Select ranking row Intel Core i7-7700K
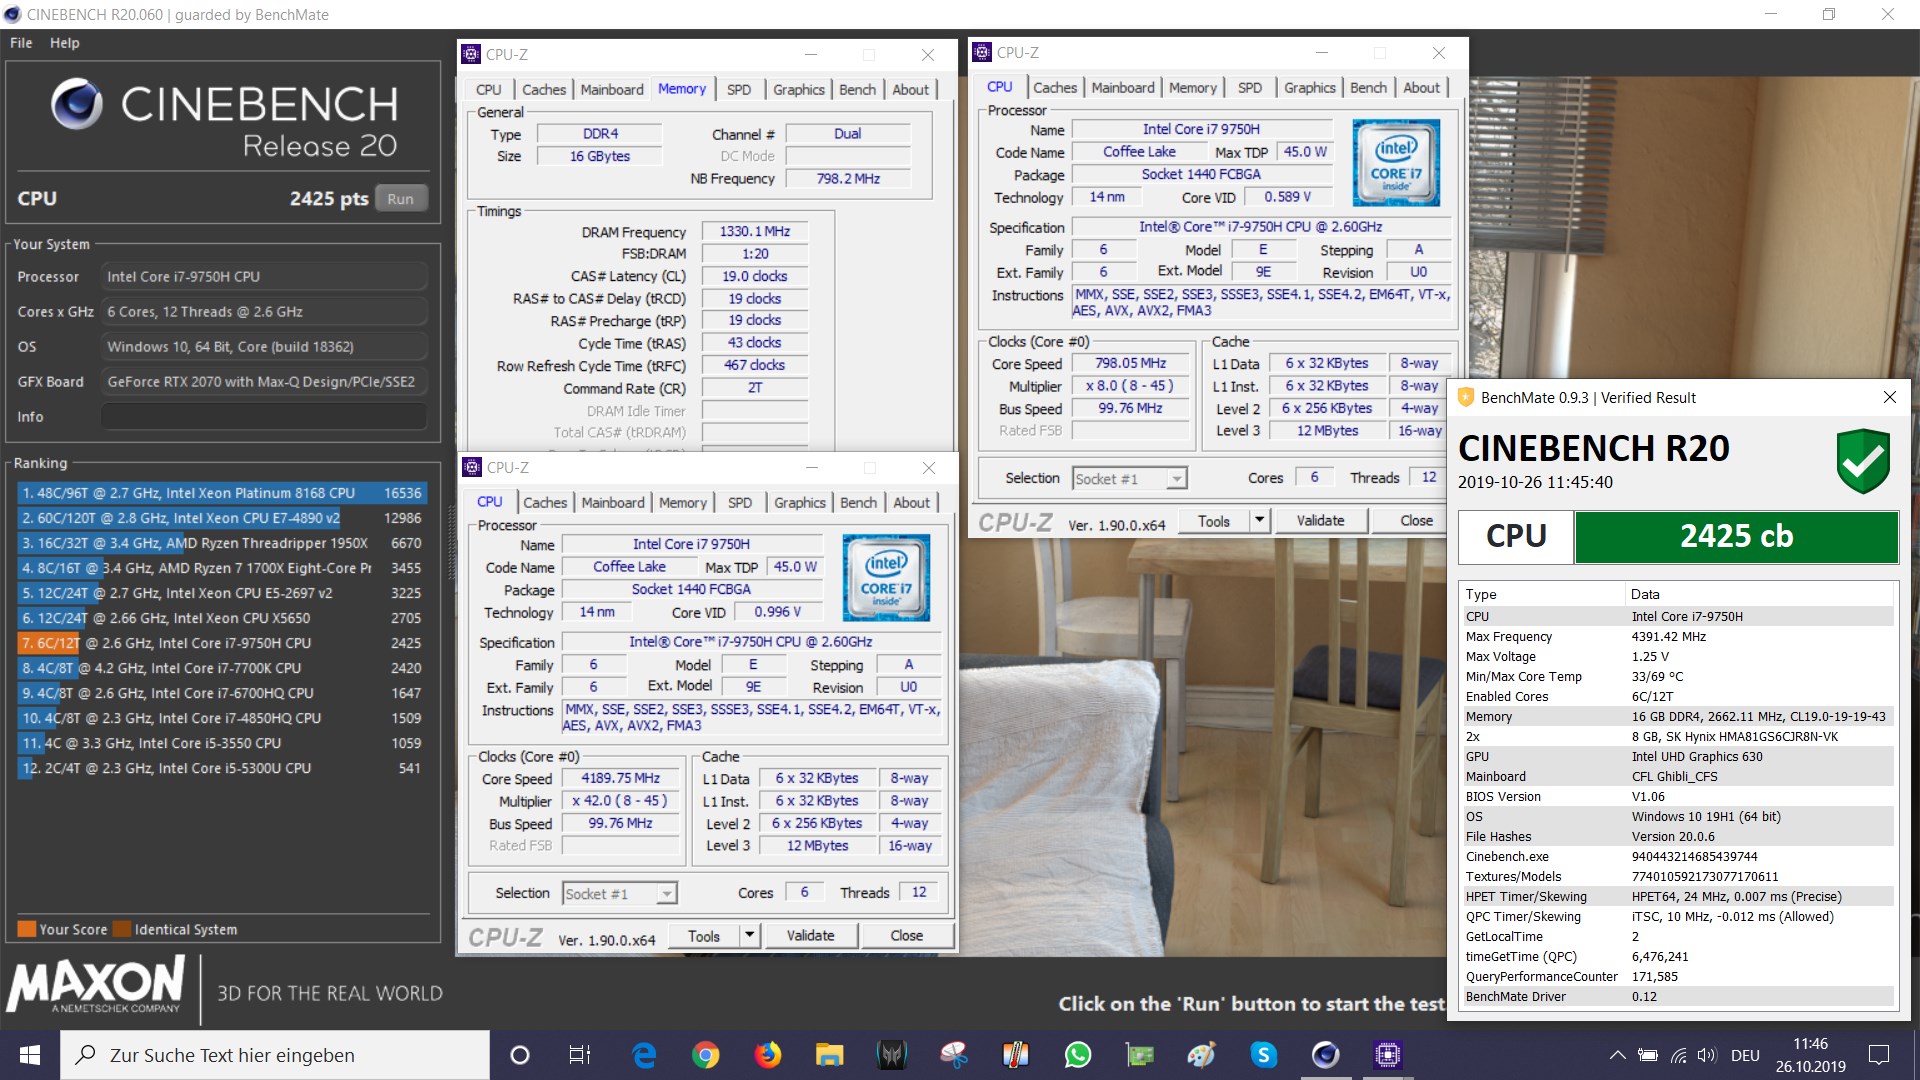This screenshot has height=1080, width=1920. pyautogui.click(x=222, y=668)
